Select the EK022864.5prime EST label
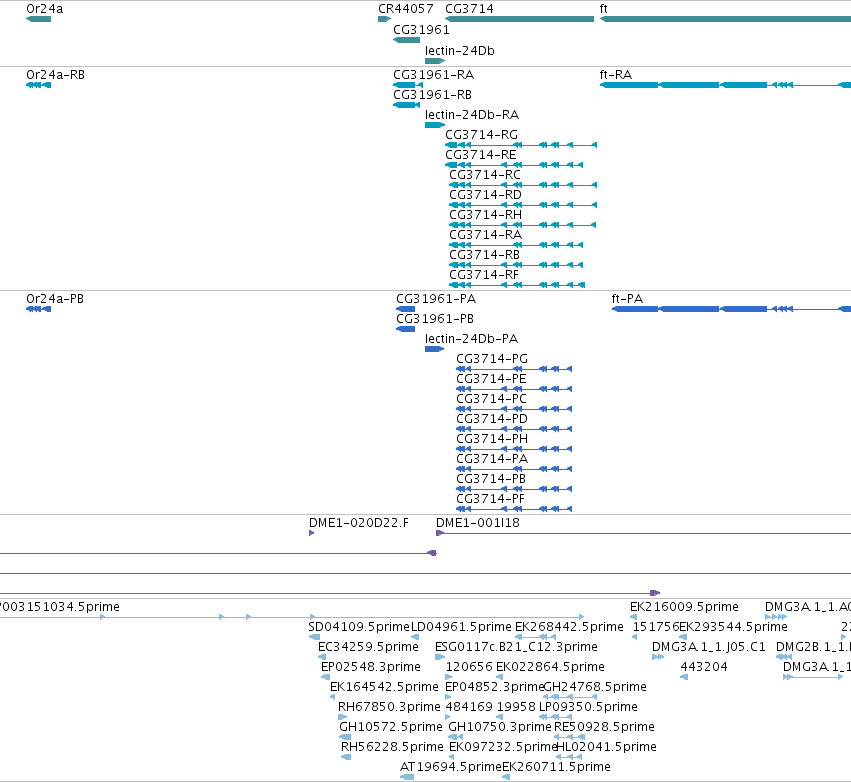This screenshot has width=851, height=782. coord(550,667)
